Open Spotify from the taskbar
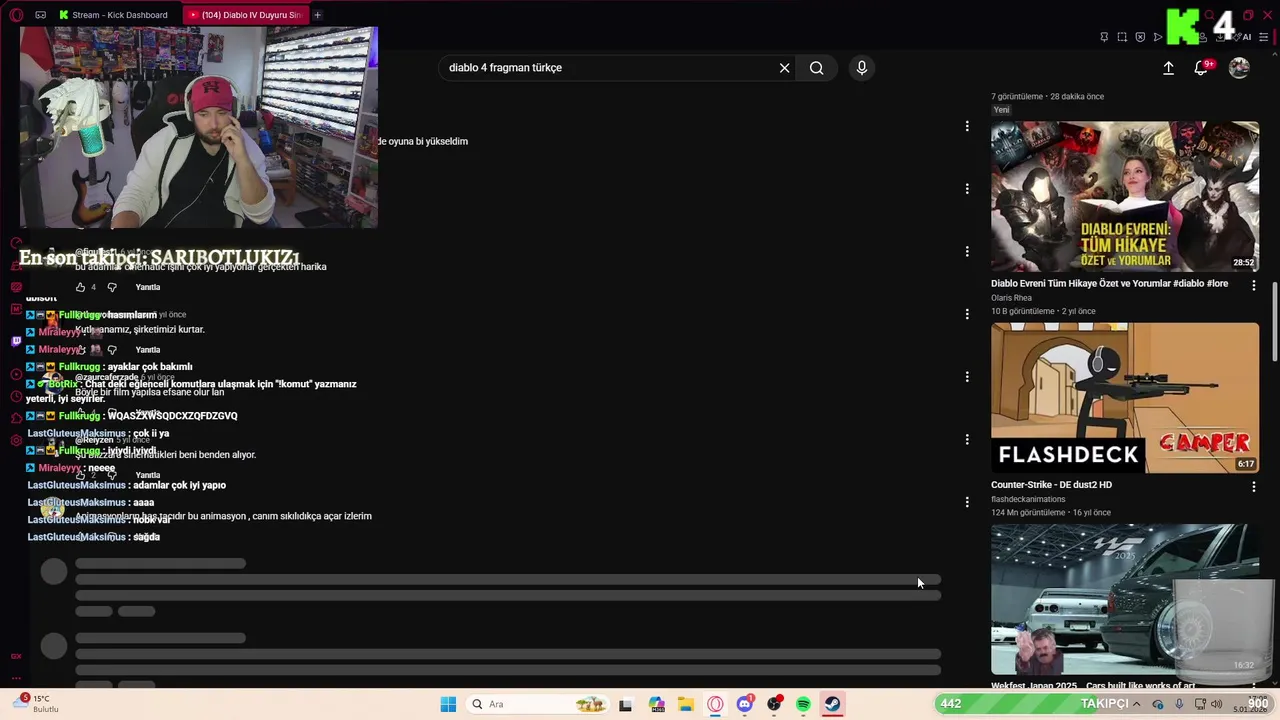The height and width of the screenshot is (720, 1280). coord(803,704)
